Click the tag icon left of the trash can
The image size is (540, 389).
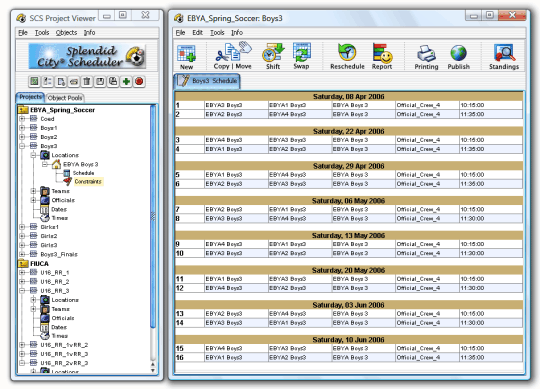click(x=74, y=82)
